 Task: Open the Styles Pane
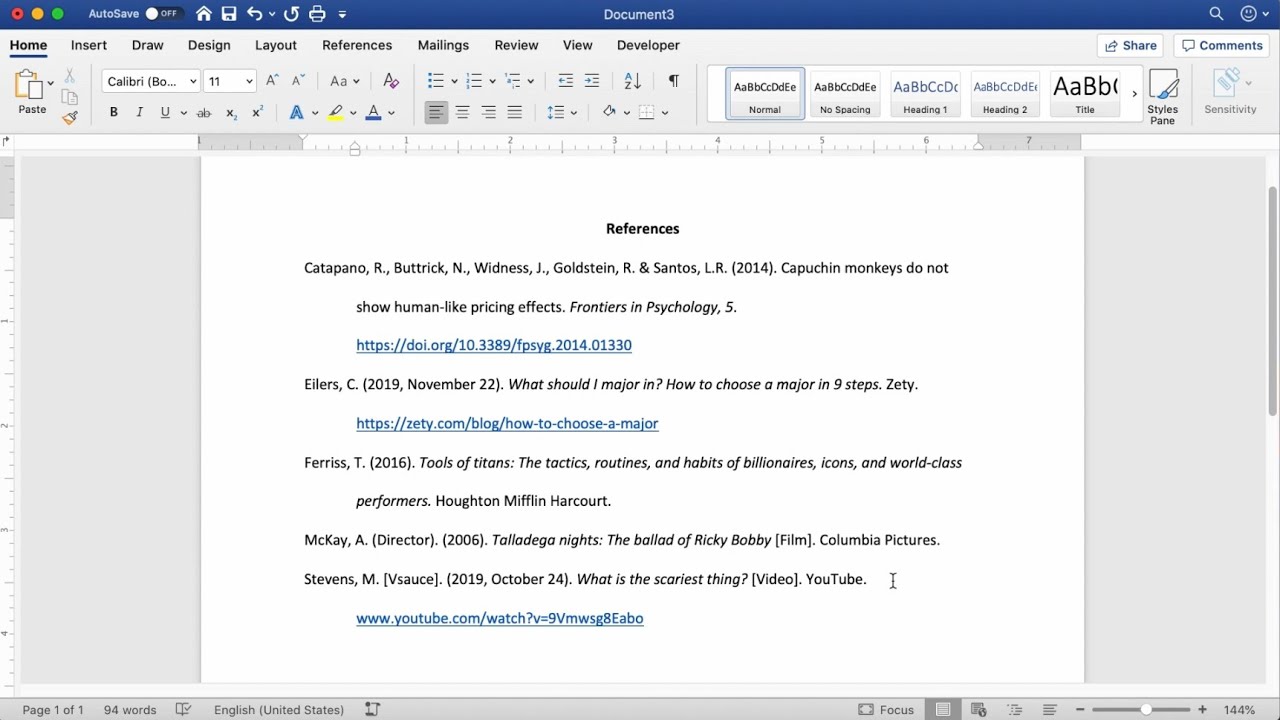coord(1162,97)
